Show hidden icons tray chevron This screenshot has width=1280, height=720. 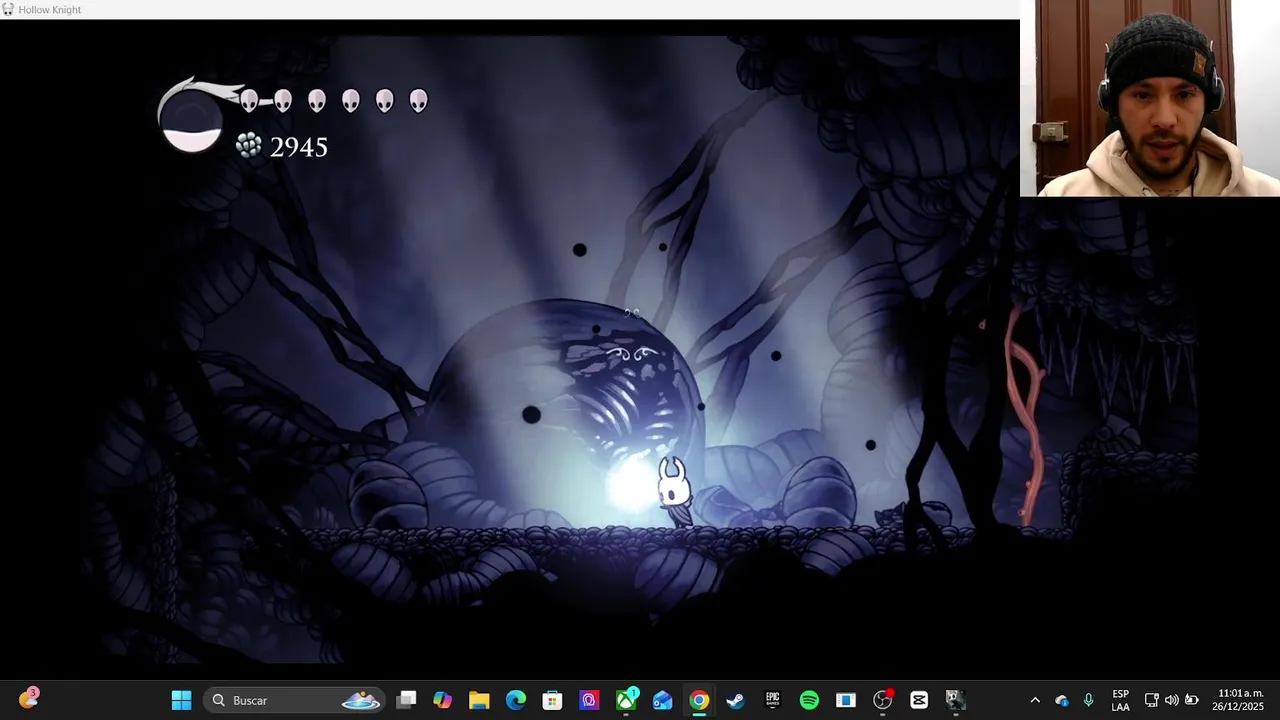click(1035, 700)
